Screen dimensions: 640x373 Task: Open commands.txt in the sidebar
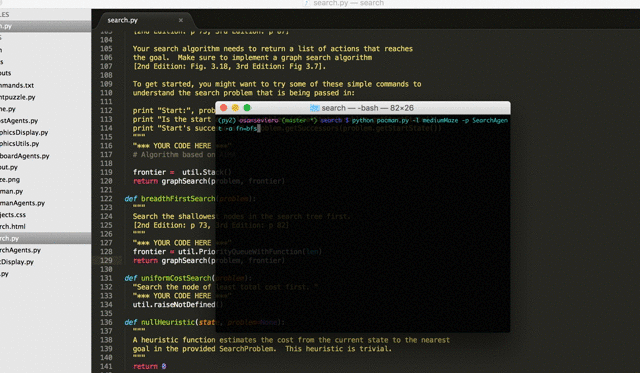coord(17,85)
